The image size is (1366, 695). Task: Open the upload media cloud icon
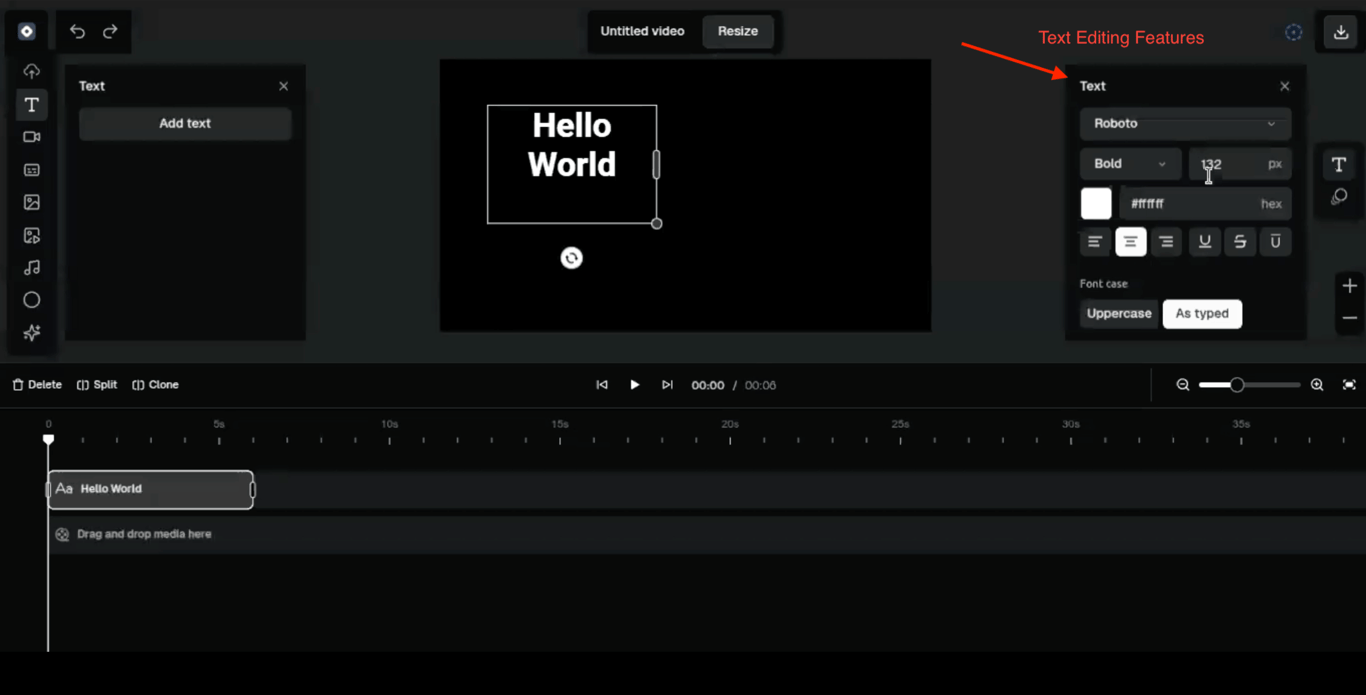coord(32,71)
